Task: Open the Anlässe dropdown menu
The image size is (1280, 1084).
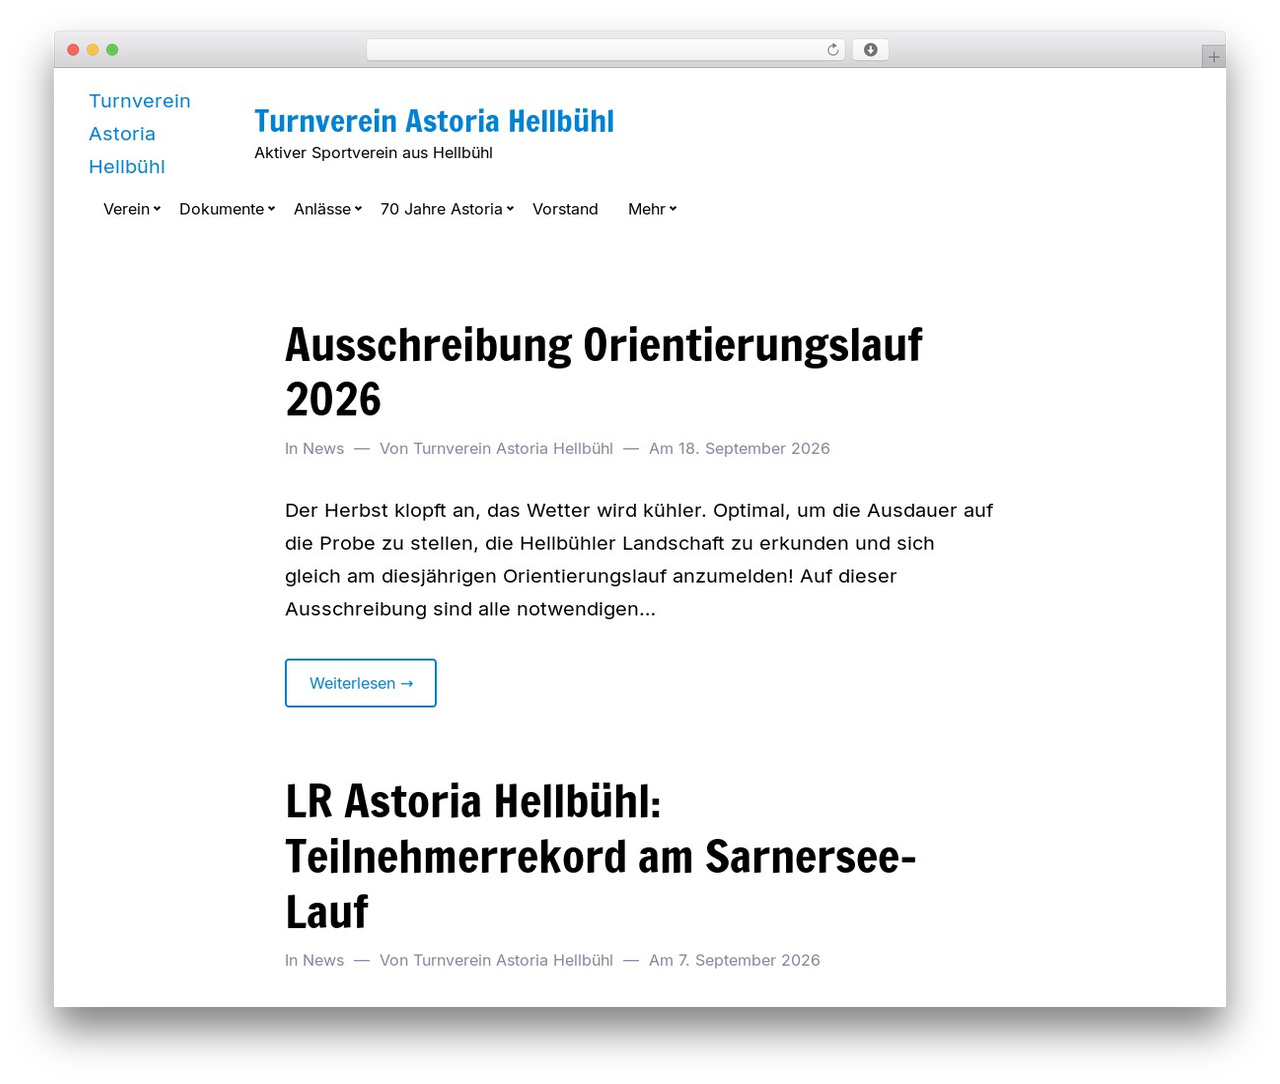Action: pos(328,209)
